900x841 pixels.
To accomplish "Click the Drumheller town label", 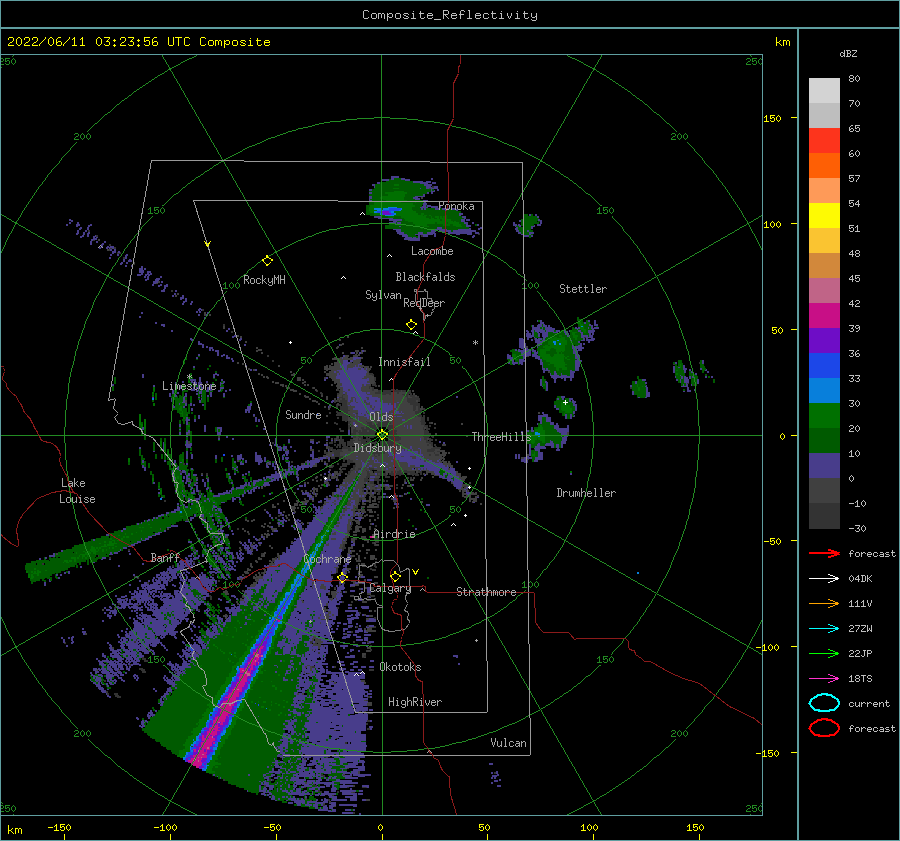I will [586, 493].
